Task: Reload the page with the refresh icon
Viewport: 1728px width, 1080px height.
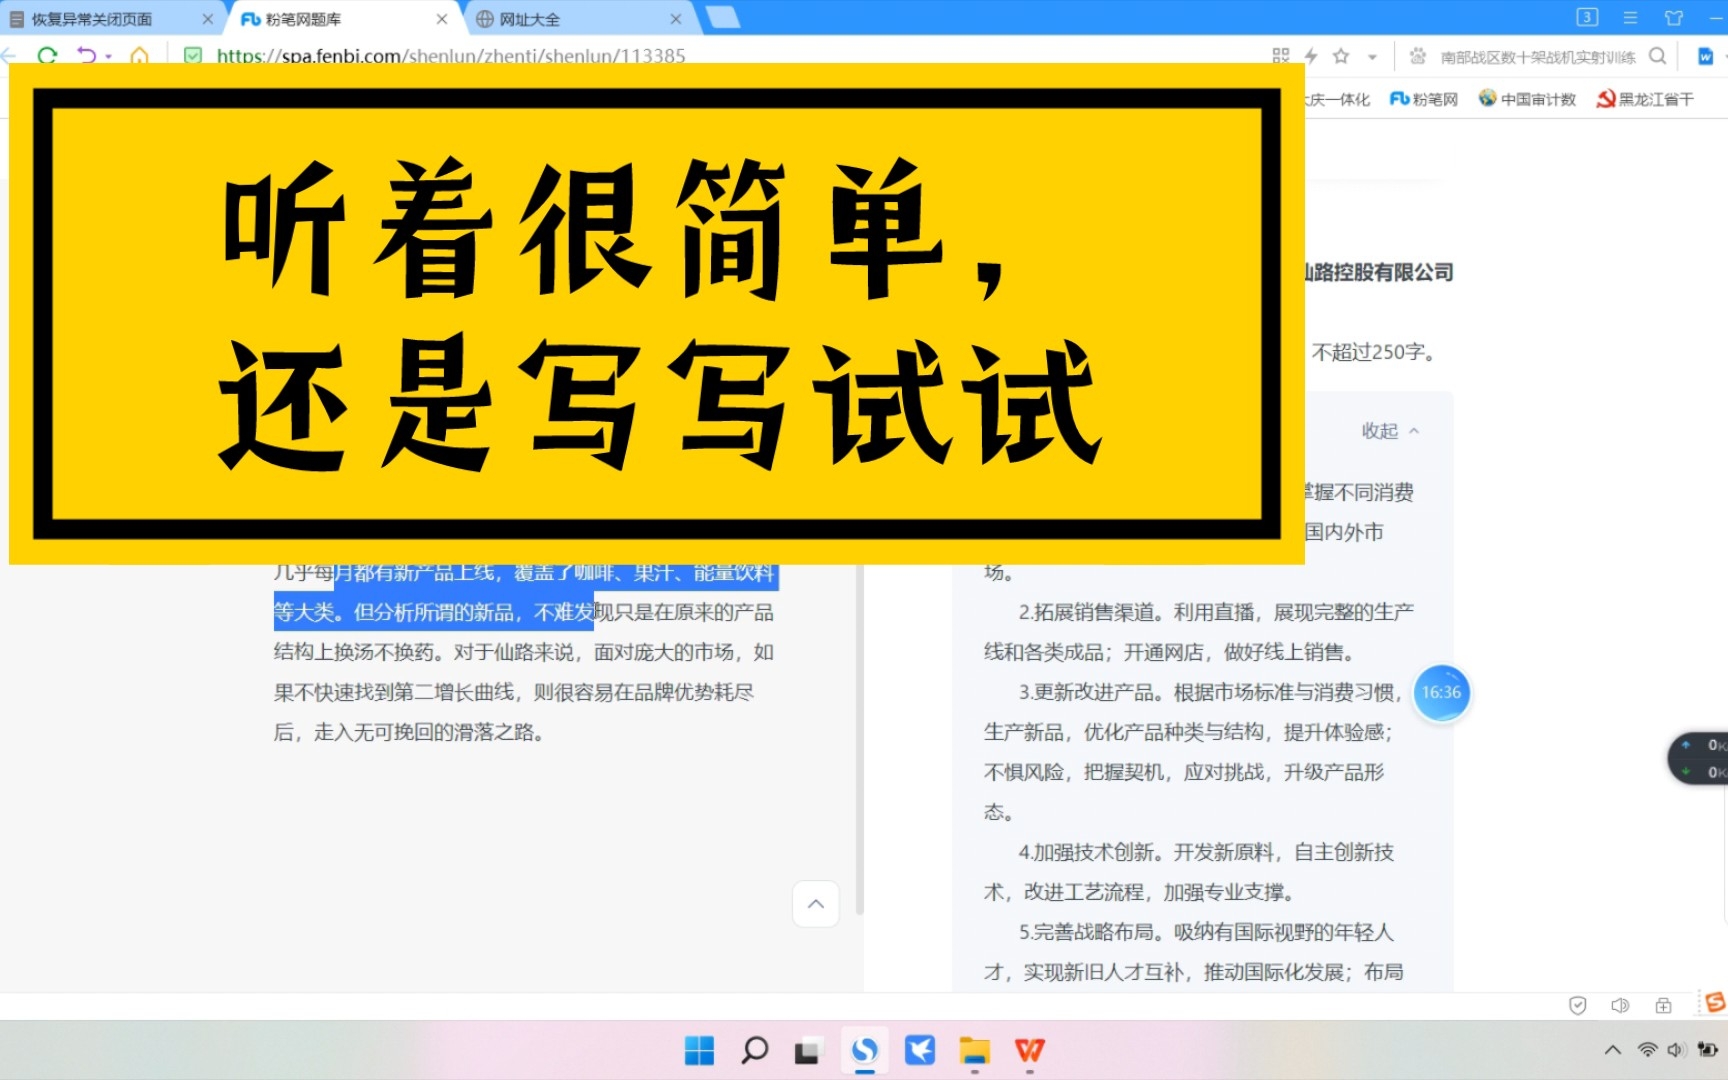Action: (x=47, y=56)
